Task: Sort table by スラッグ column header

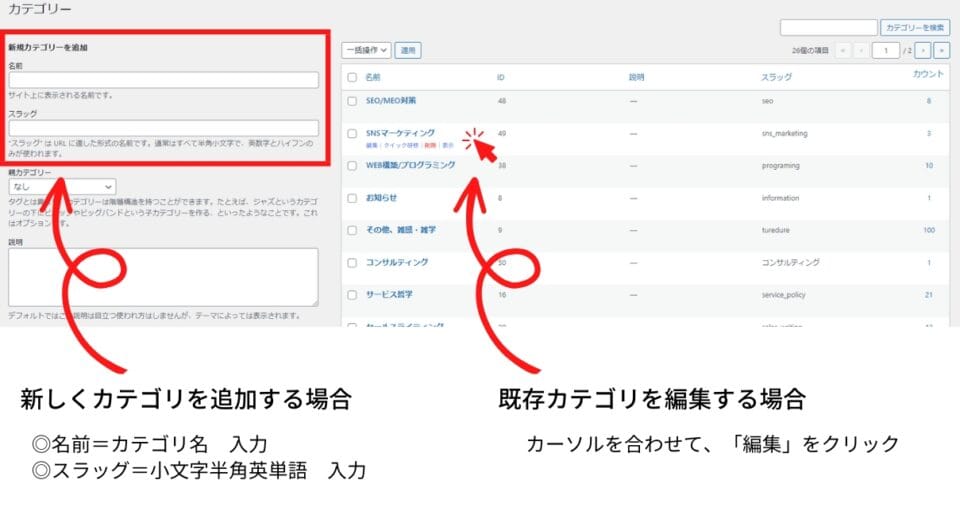Action: point(776,77)
